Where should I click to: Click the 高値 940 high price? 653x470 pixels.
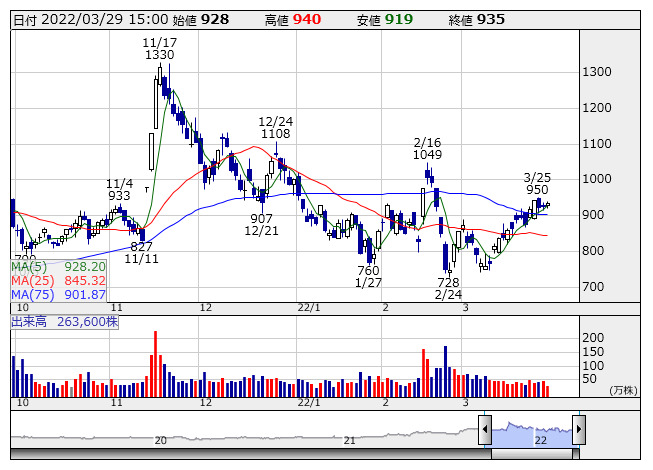pyautogui.click(x=293, y=20)
